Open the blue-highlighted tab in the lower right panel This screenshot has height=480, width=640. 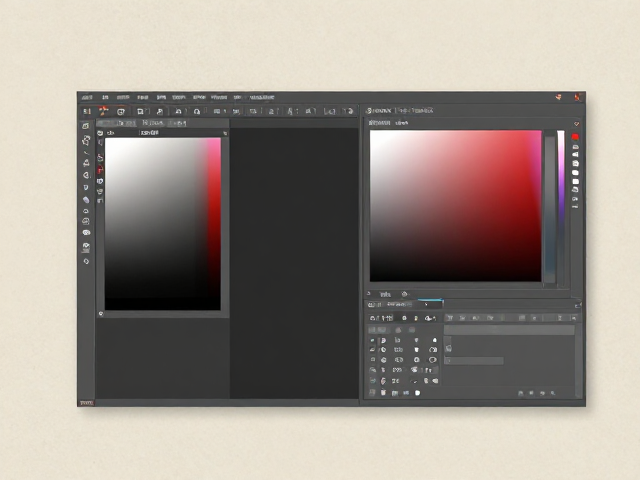tap(430, 304)
